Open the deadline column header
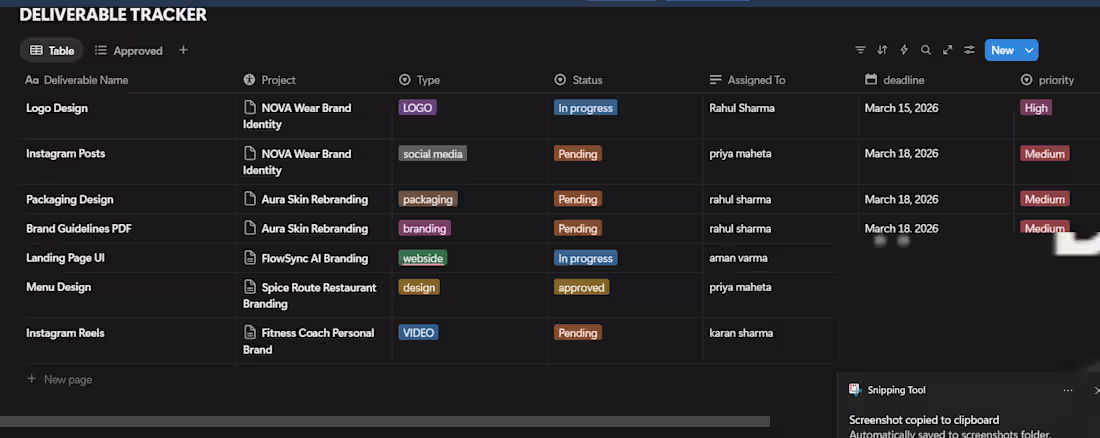1100x438 pixels. pyautogui.click(x=894, y=80)
